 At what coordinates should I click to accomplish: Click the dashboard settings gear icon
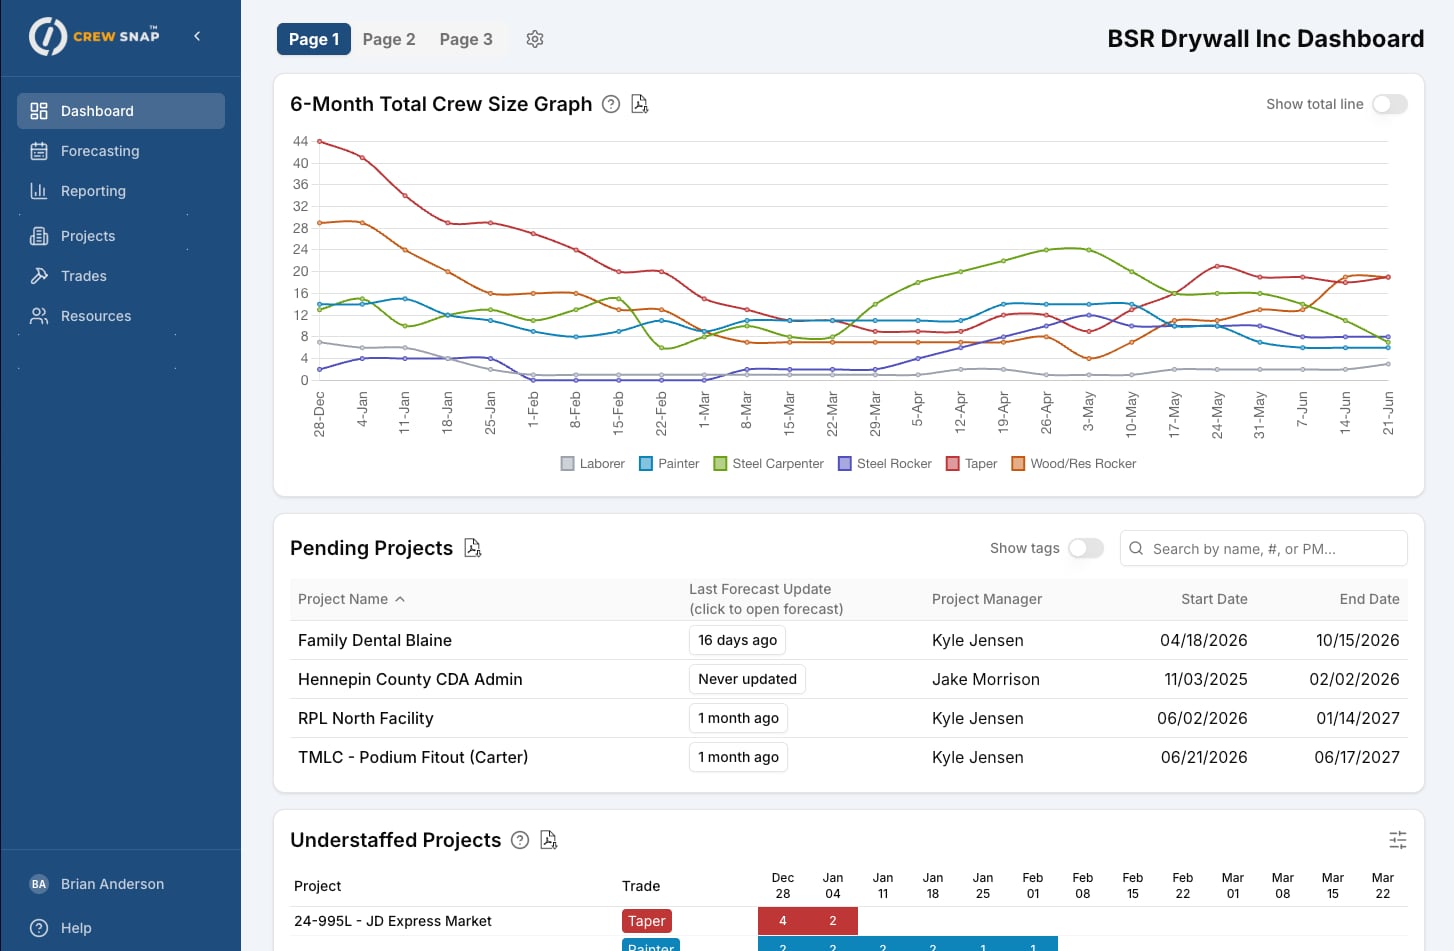click(535, 39)
